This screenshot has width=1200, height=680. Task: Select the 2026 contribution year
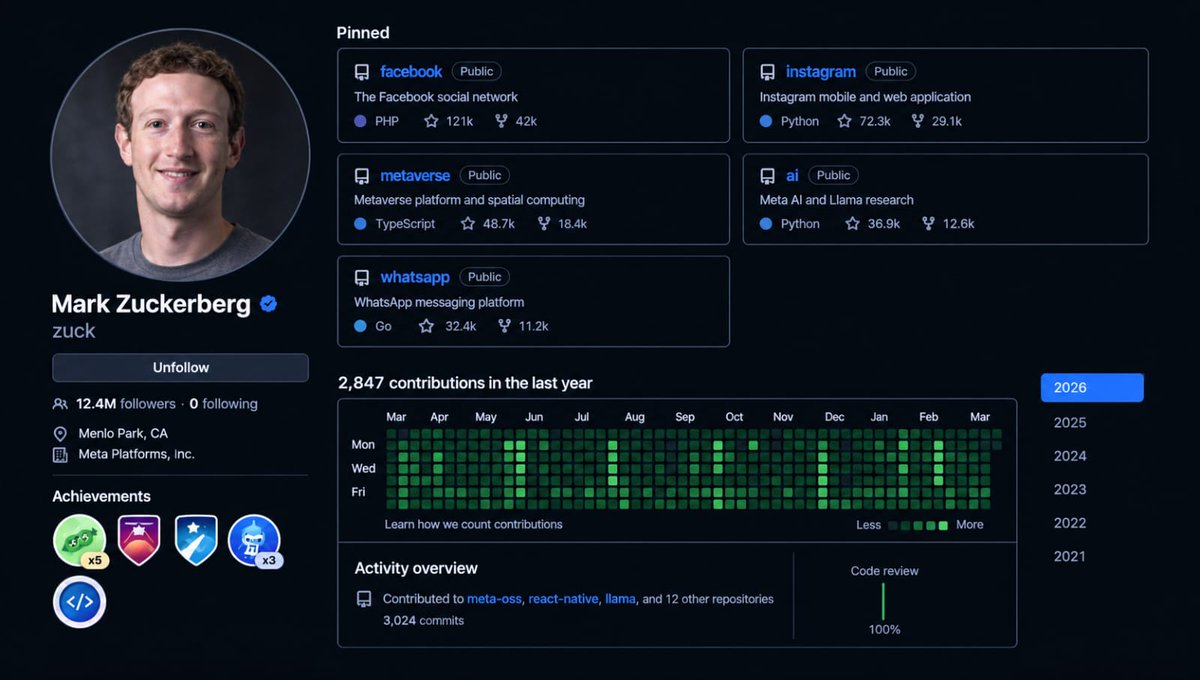[x=1092, y=388]
